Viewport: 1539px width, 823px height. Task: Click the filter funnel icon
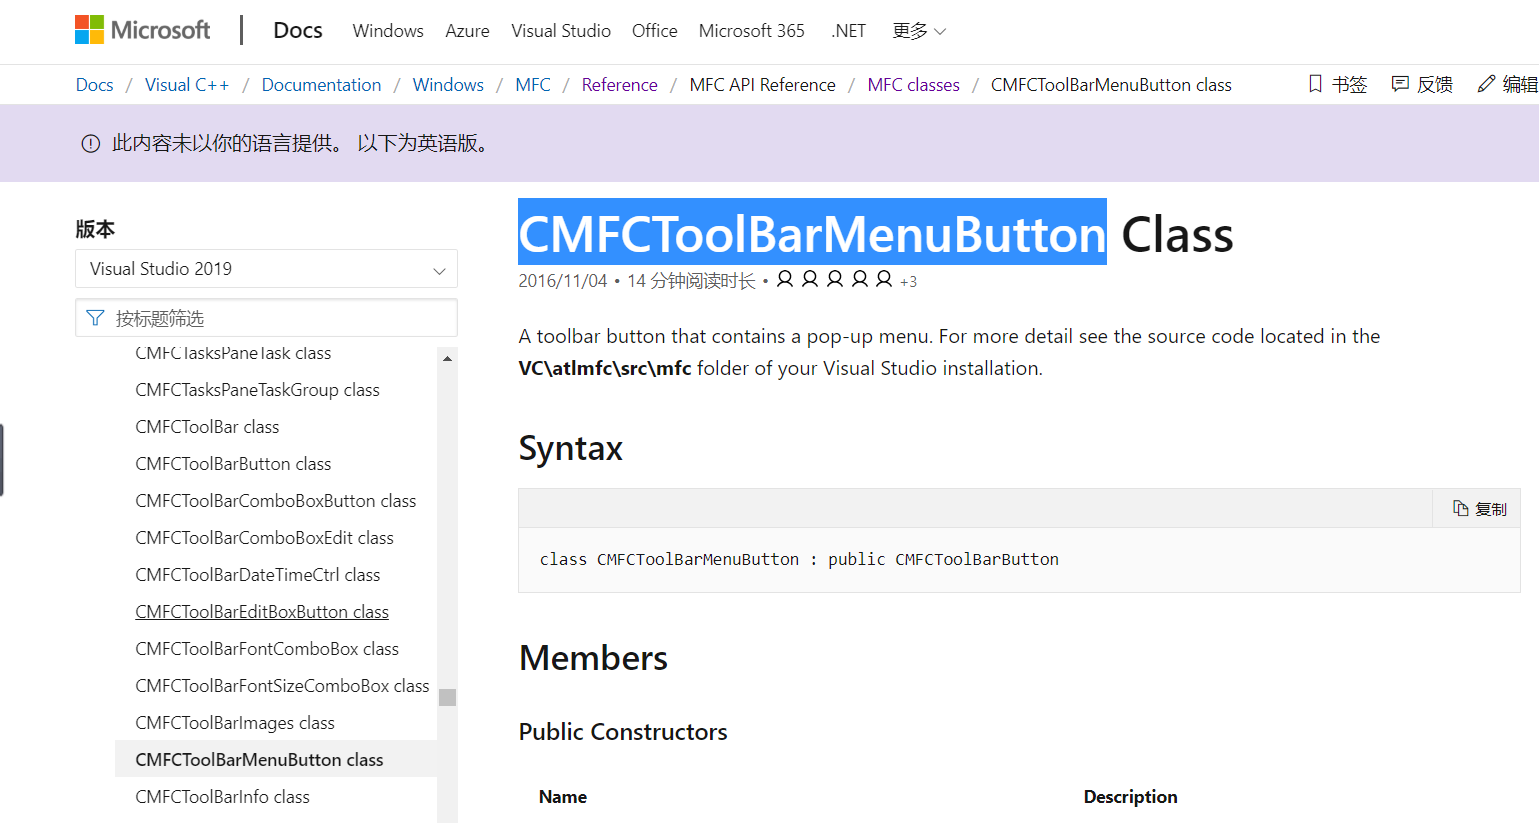tap(95, 318)
